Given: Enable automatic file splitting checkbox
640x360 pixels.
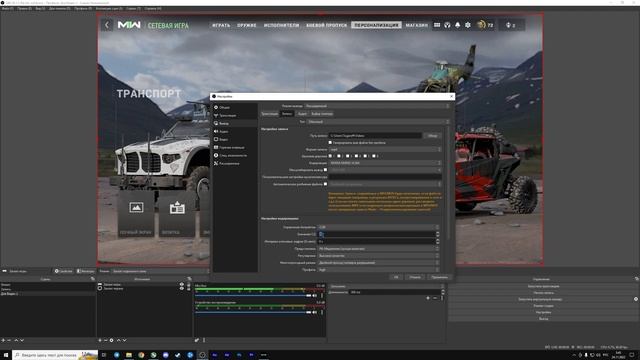Looking at the screenshot, I should click(325, 184).
